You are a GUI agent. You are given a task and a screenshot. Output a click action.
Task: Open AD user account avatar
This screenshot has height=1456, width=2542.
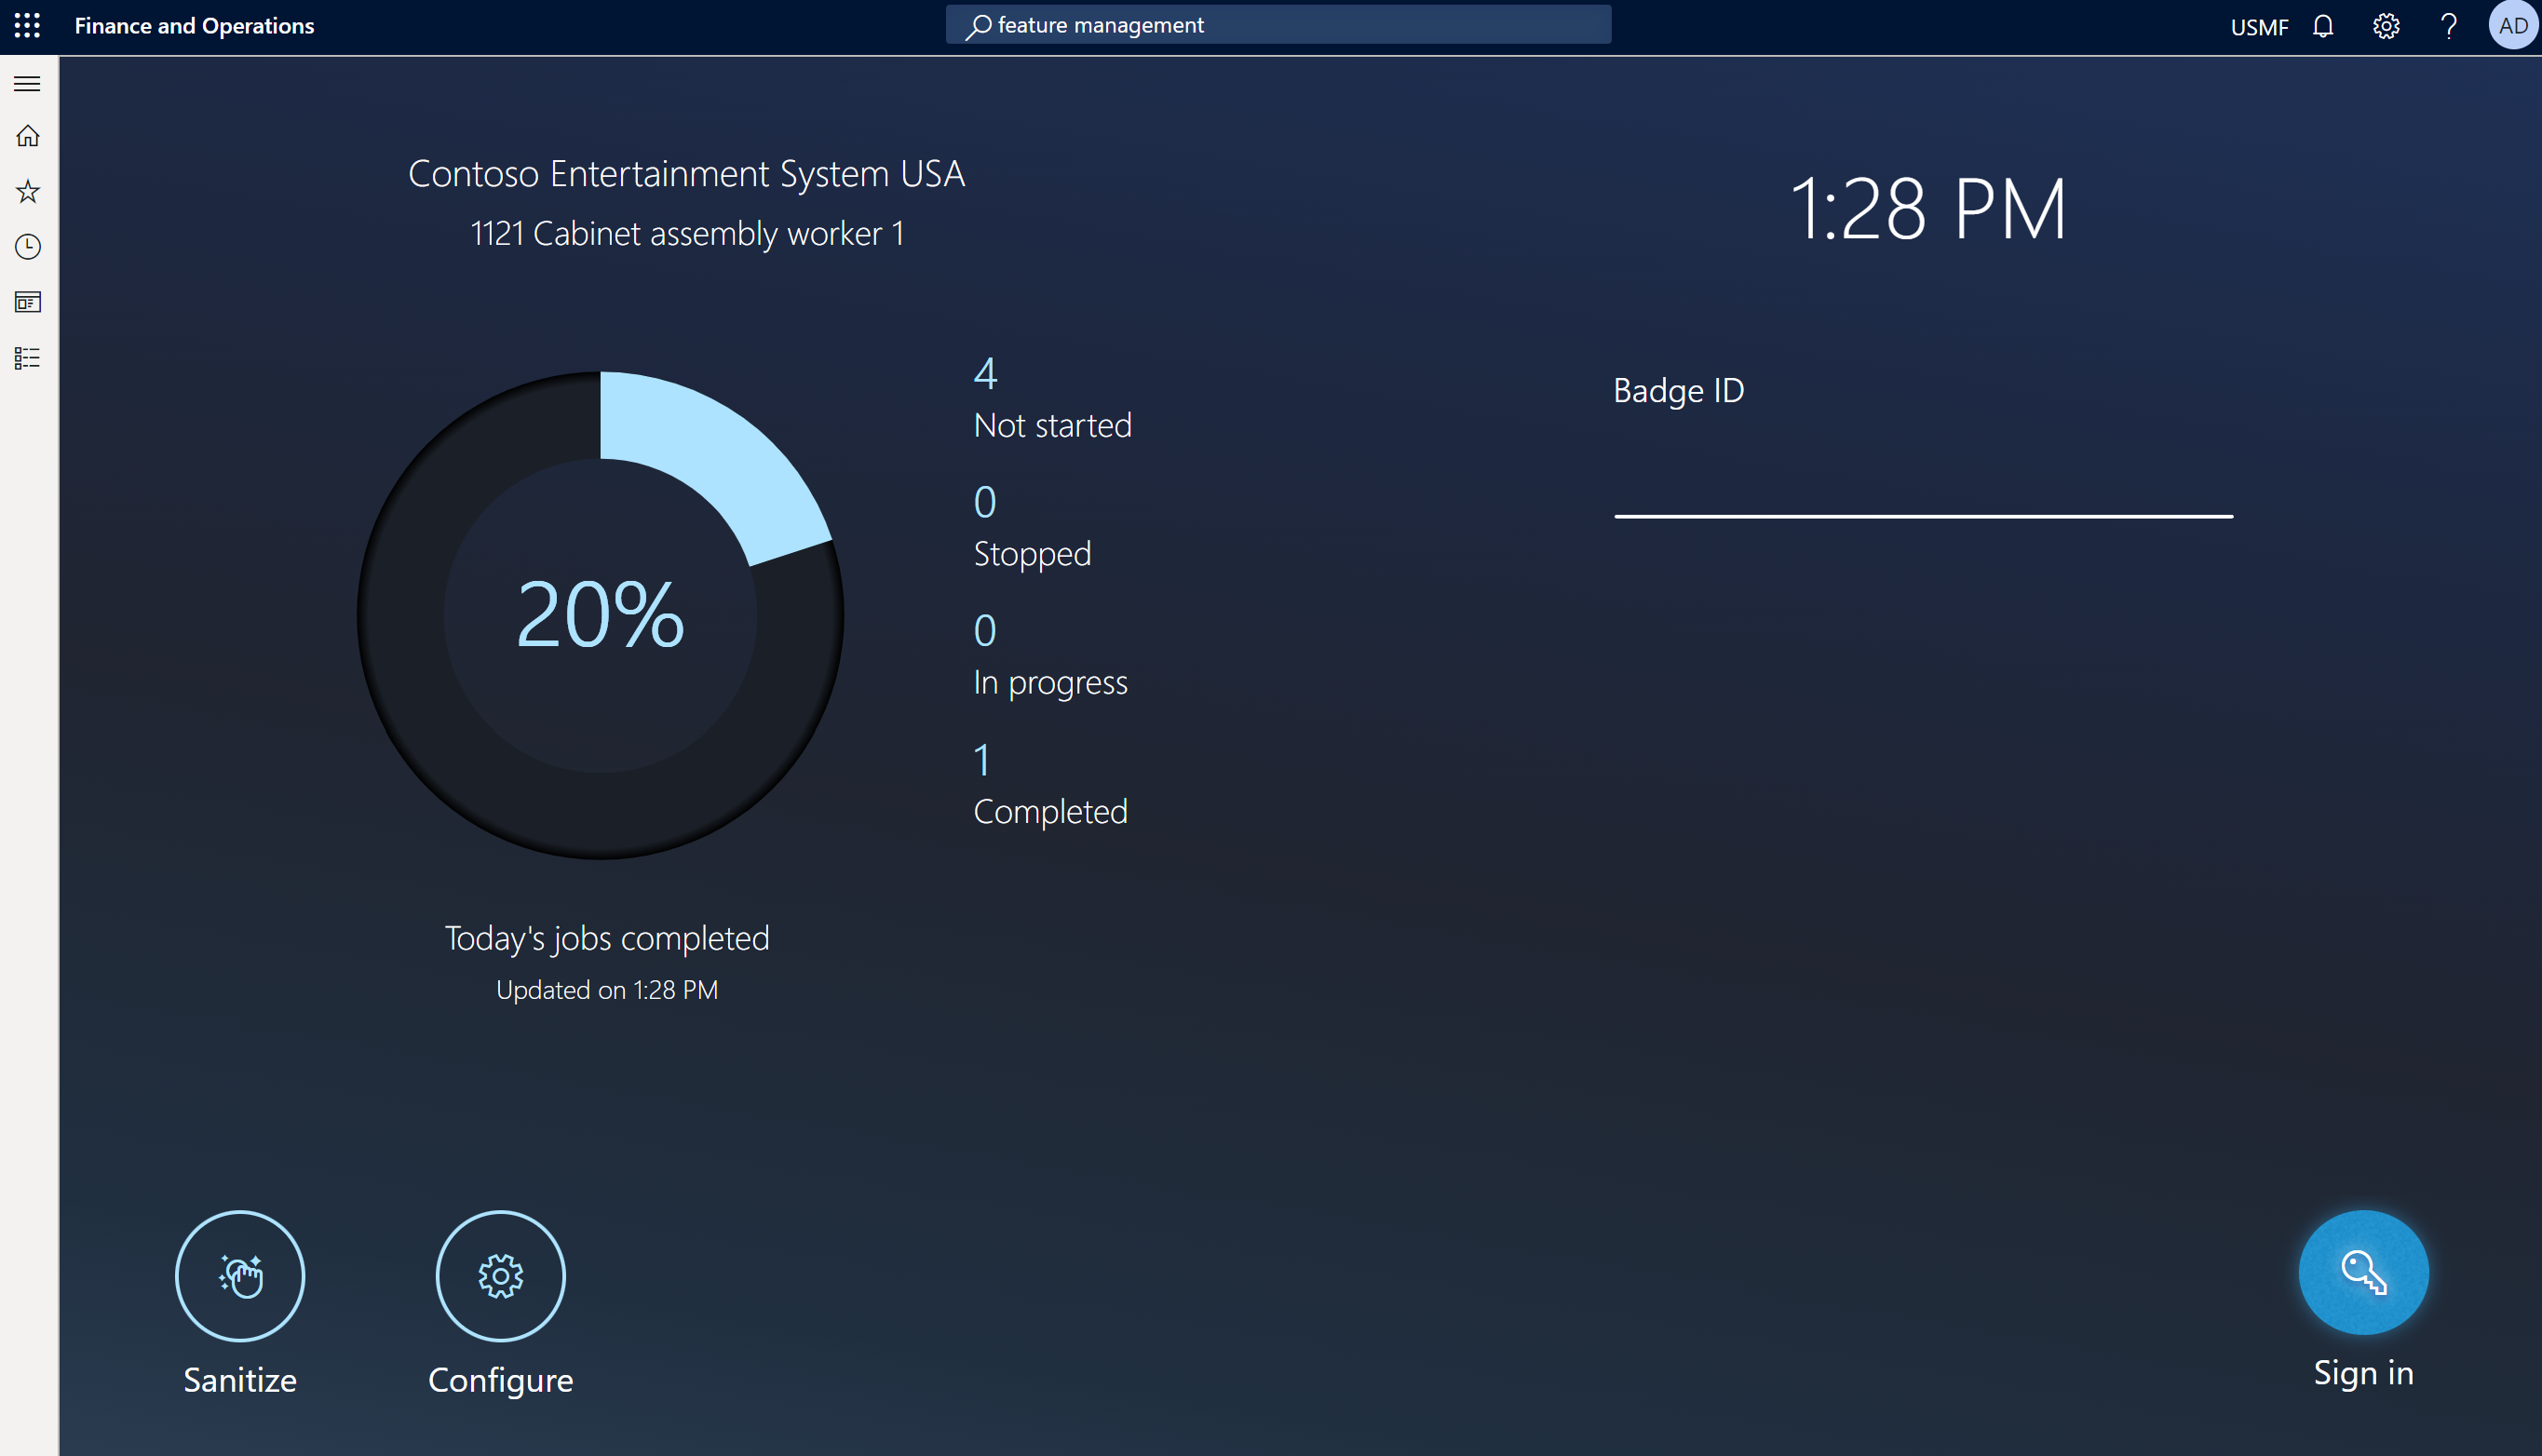point(2512,26)
